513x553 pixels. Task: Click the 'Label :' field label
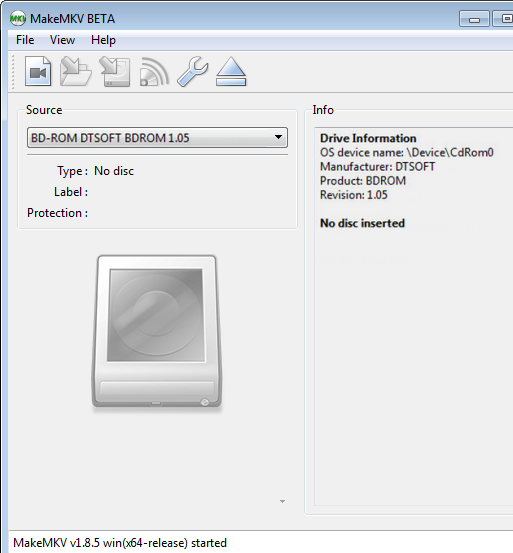tap(71, 192)
